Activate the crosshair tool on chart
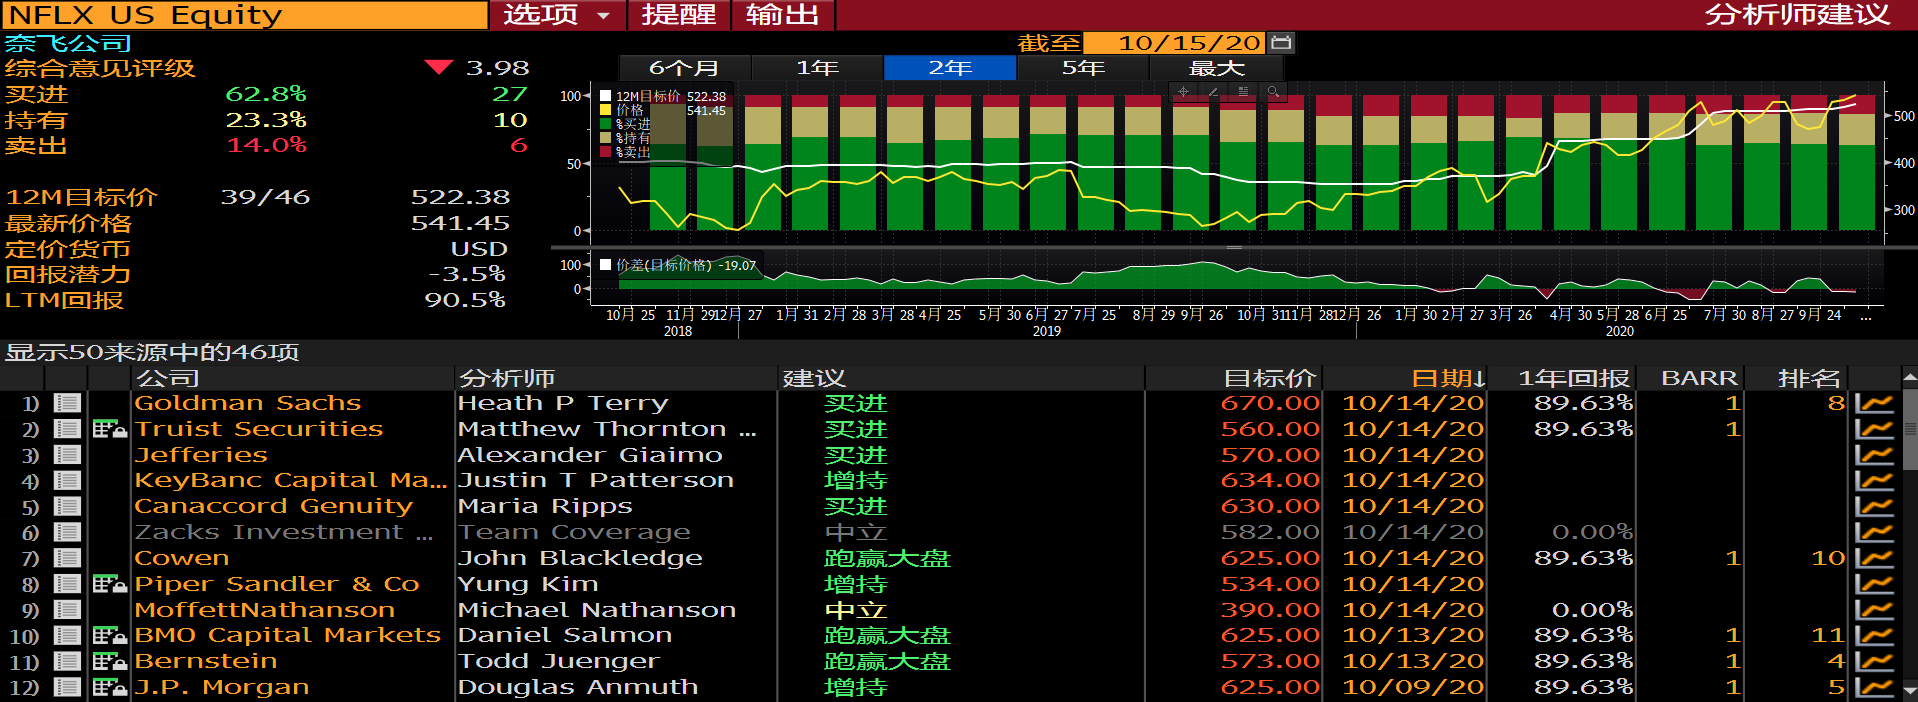The height and width of the screenshot is (702, 1918). pos(1183,91)
